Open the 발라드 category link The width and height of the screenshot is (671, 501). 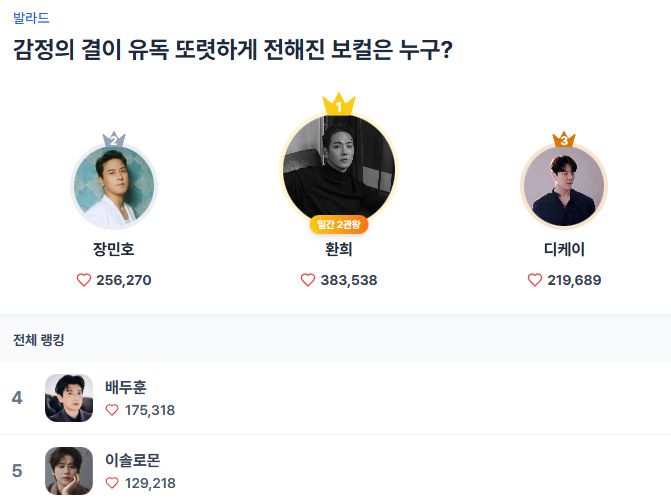31,18
